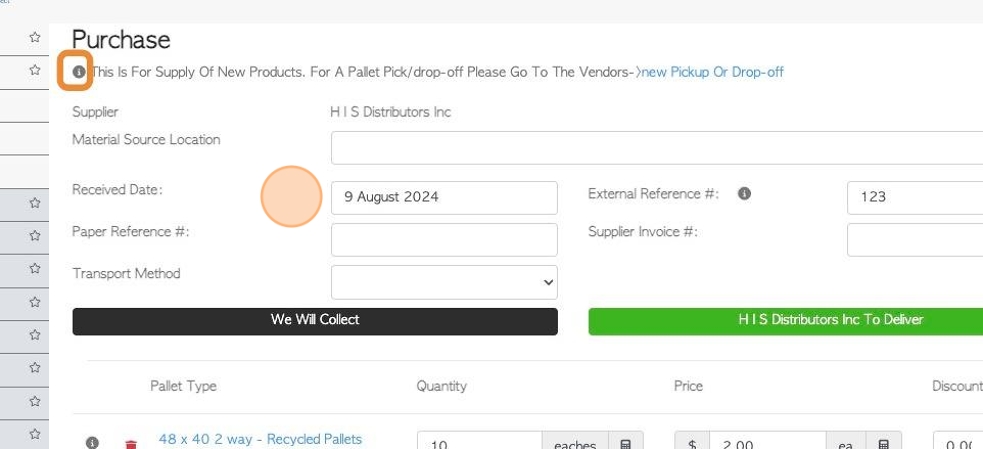Viewport: 983px width, 449px height.
Task: Open the Material Source Location field
Action: coord(656,148)
